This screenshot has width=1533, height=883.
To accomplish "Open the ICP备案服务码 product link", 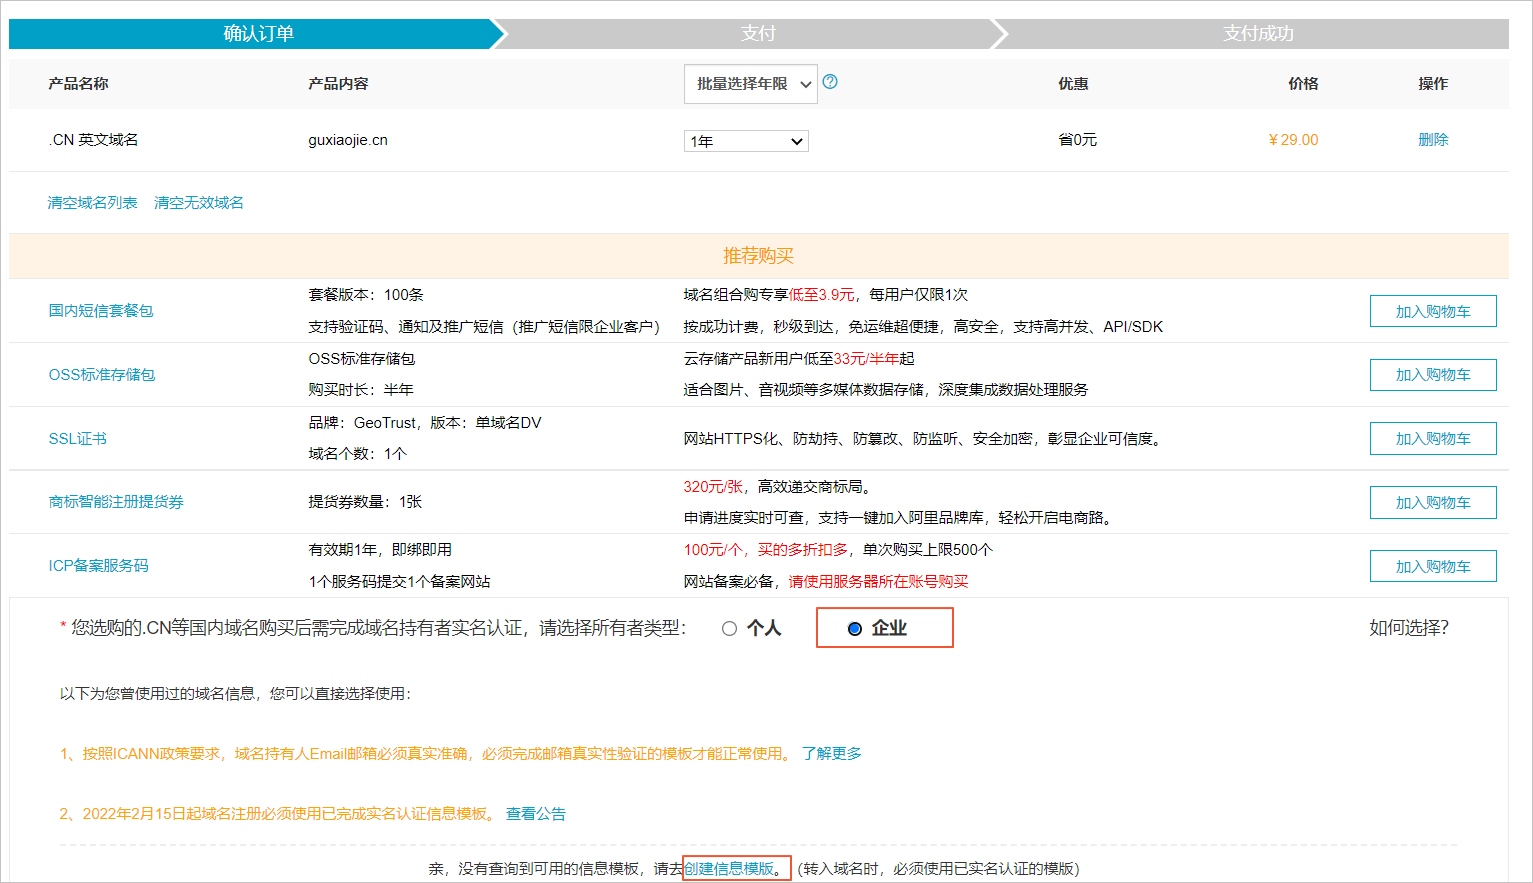I will pos(99,566).
